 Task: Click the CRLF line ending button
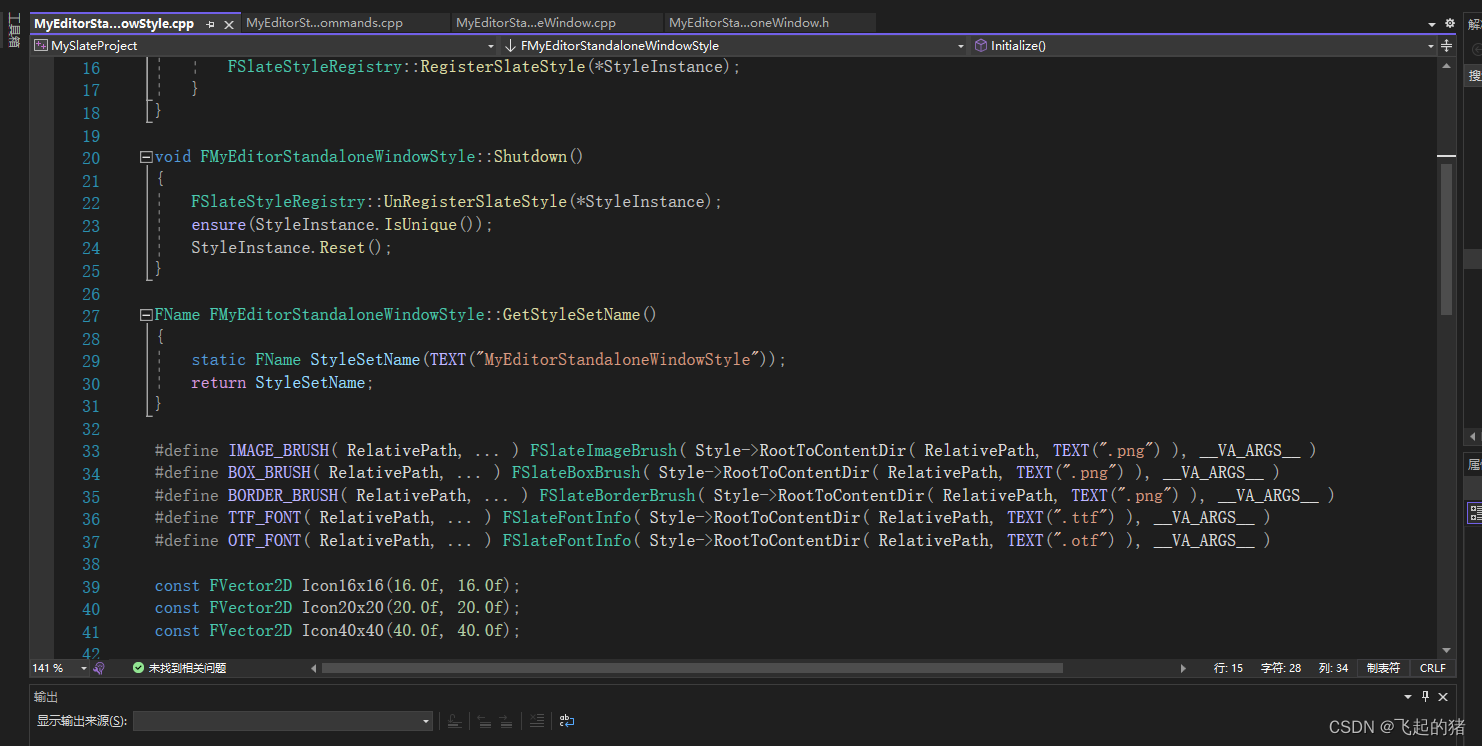click(x=1432, y=668)
